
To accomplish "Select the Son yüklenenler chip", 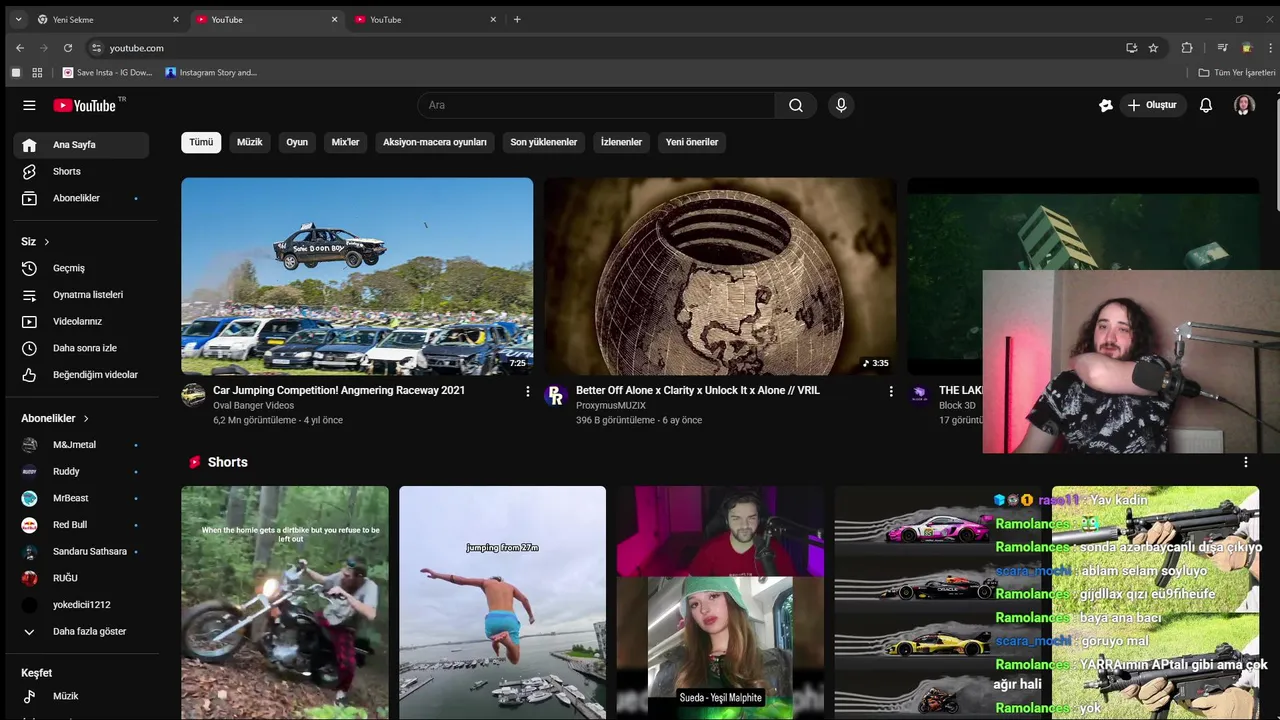I will (x=544, y=142).
